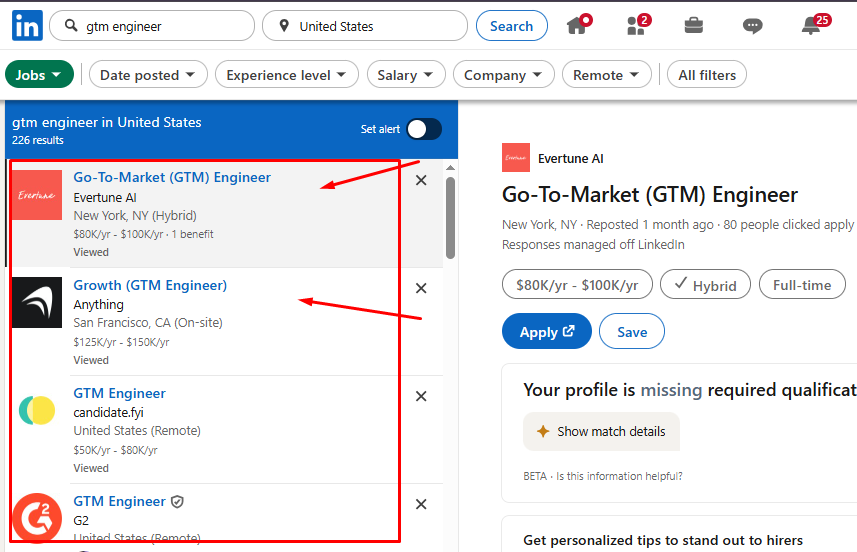
Task: Click the Is this information helpful? text
Action: coord(619,476)
